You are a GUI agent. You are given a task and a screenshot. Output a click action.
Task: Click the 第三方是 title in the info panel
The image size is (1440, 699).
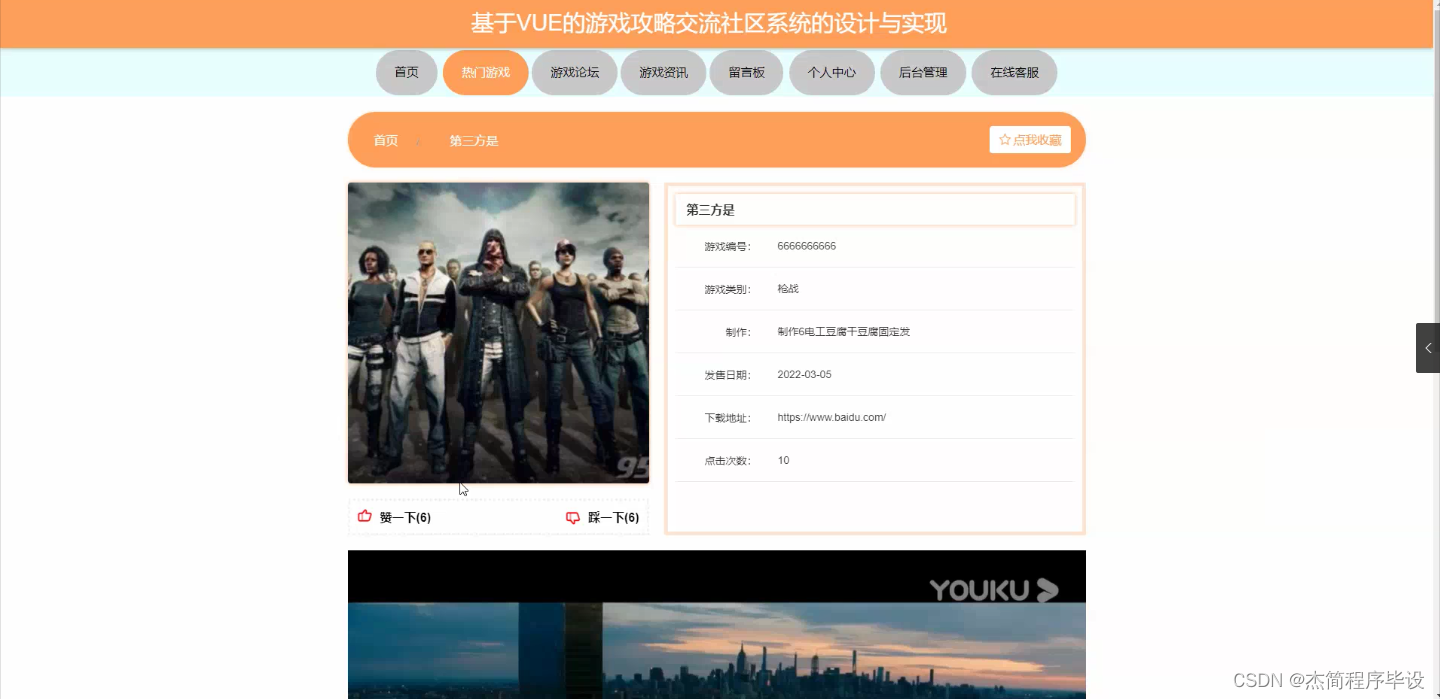tap(710, 210)
